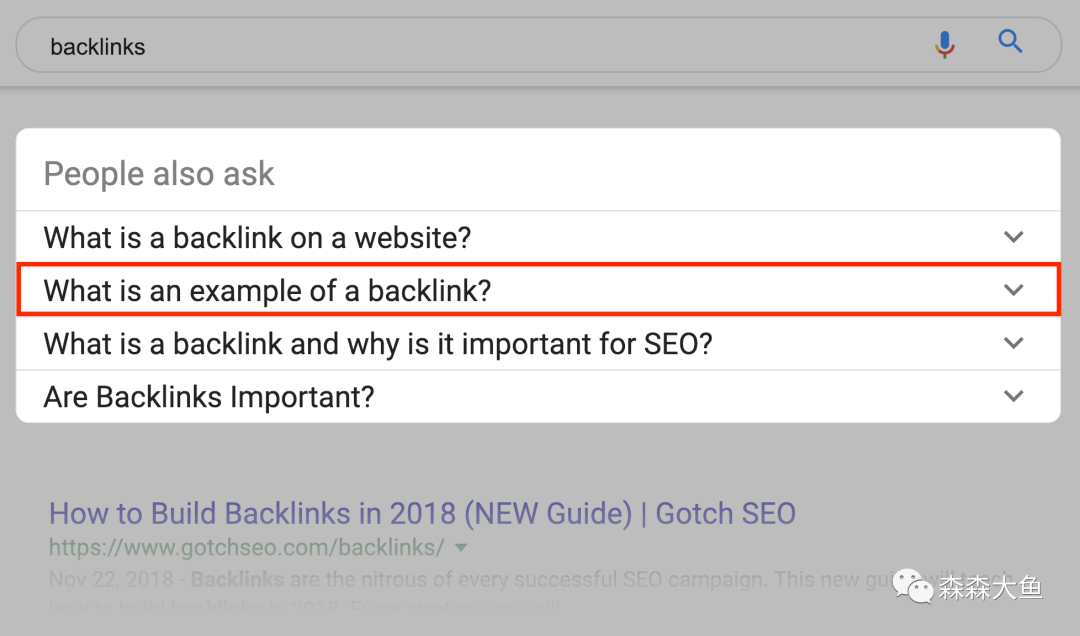Viewport: 1080px width, 636px height.
Task: Click the bold 'Backlinks' word in snippet
Action: pyautogui.click(x=237, y=579)
